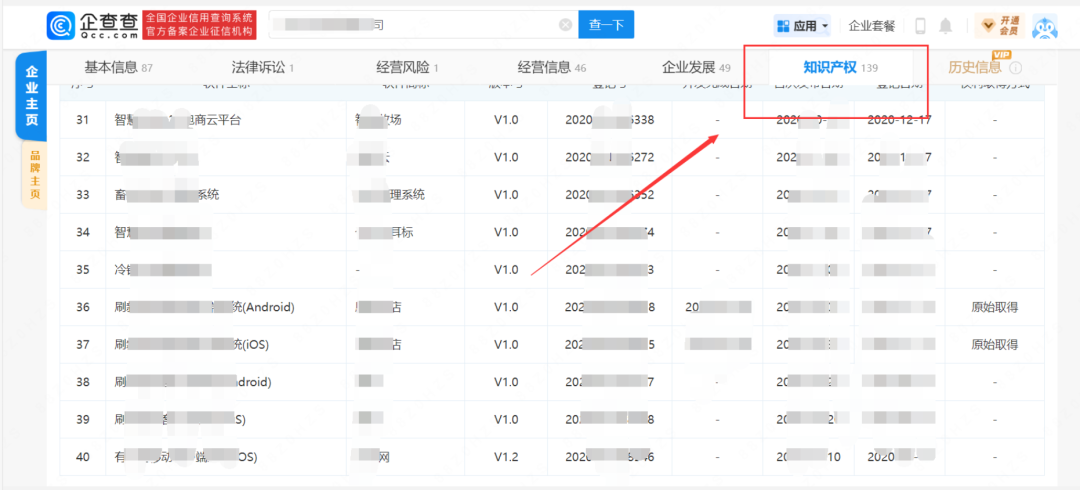The height and width of the screenshot is (490, 1080).
Task: Switch to the 经营信息 tab
Action: tap(552, 68)
